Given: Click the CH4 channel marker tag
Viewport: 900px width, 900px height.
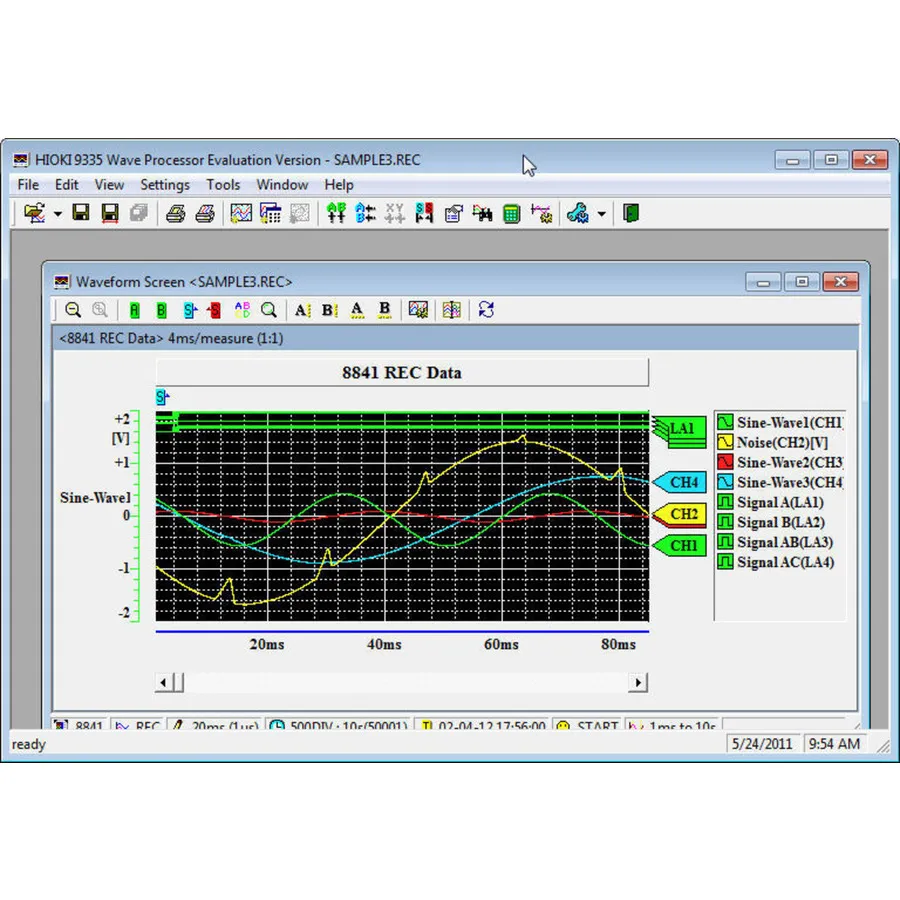Looking at the screenshot, I should pos(682,483).
